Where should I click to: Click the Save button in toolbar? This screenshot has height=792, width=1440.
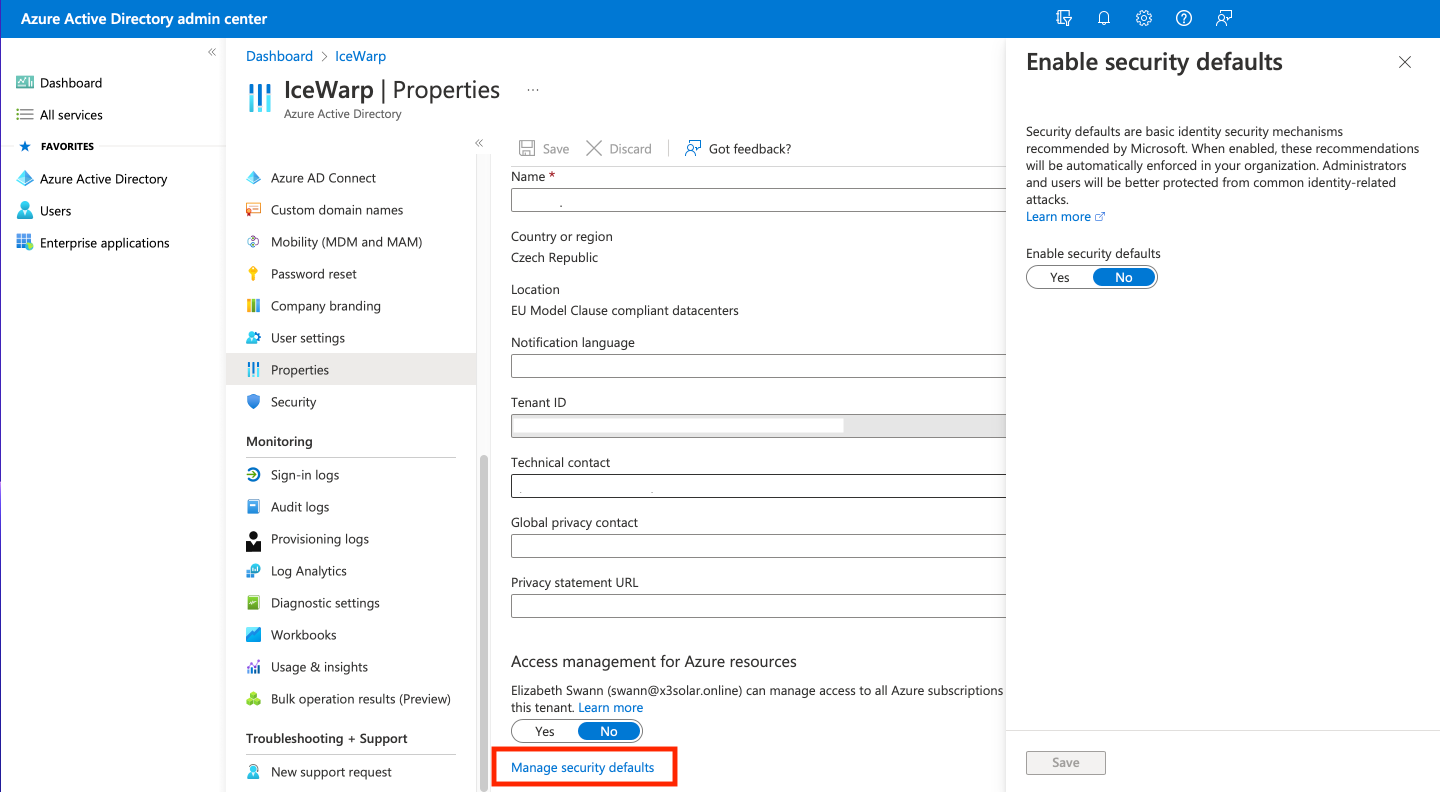pos(544,148)
